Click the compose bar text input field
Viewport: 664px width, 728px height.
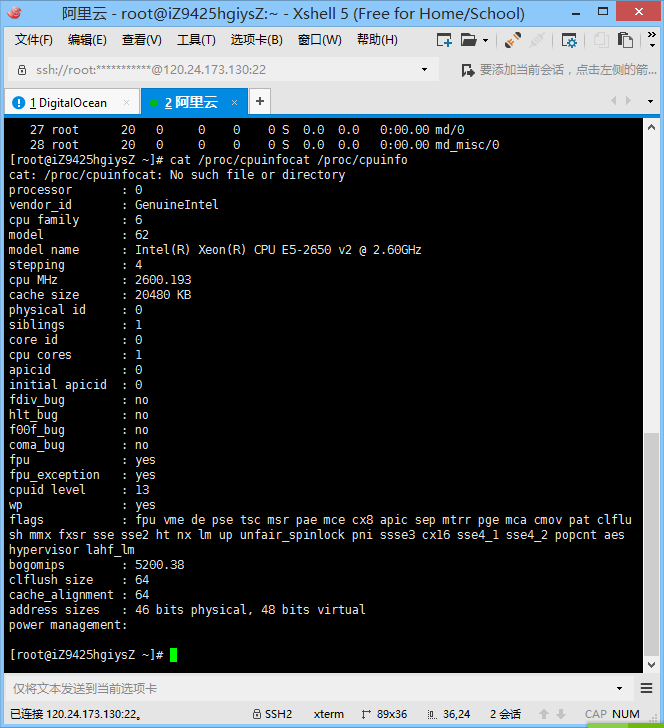309,688
